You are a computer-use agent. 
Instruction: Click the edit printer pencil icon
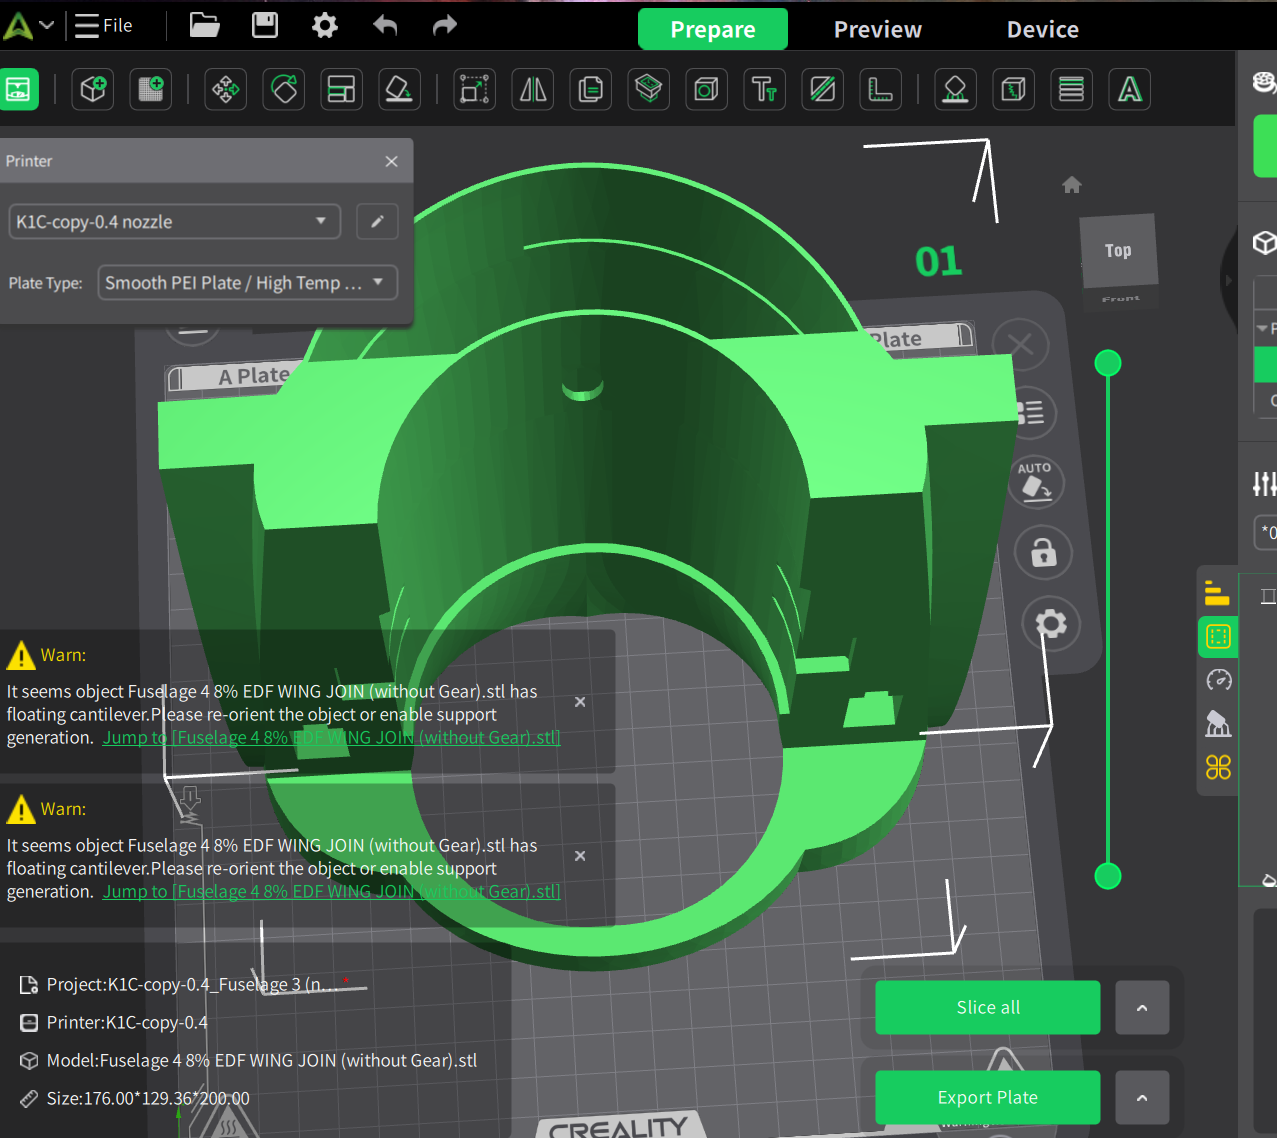[377, 222]
